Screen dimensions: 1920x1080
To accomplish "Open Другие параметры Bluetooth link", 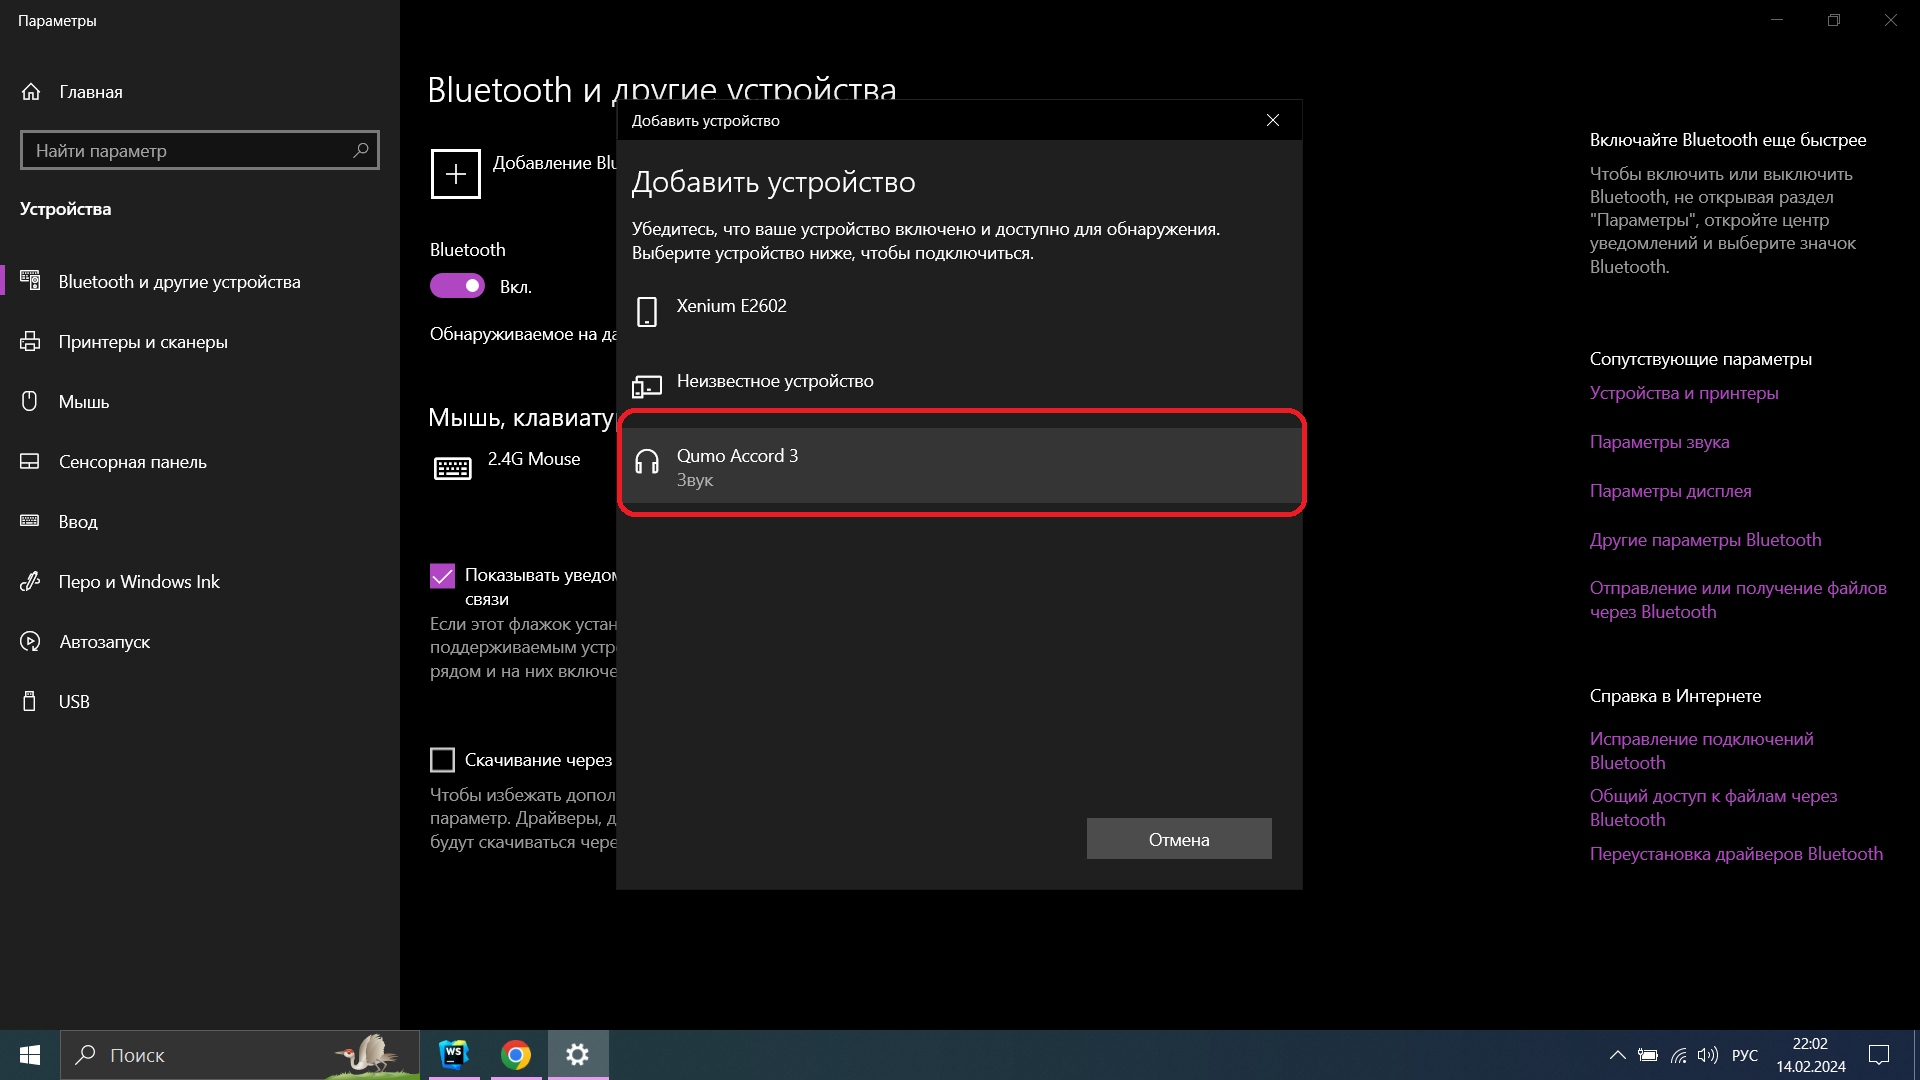I will [1706, 540].
